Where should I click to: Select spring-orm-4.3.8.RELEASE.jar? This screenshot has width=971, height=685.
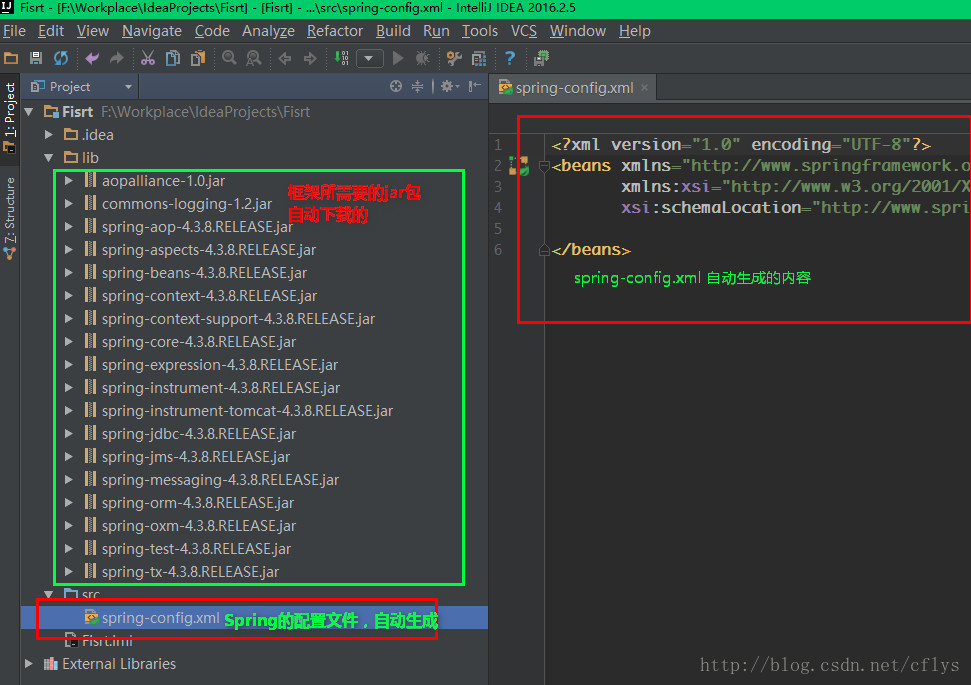click(x=198, y=502)
